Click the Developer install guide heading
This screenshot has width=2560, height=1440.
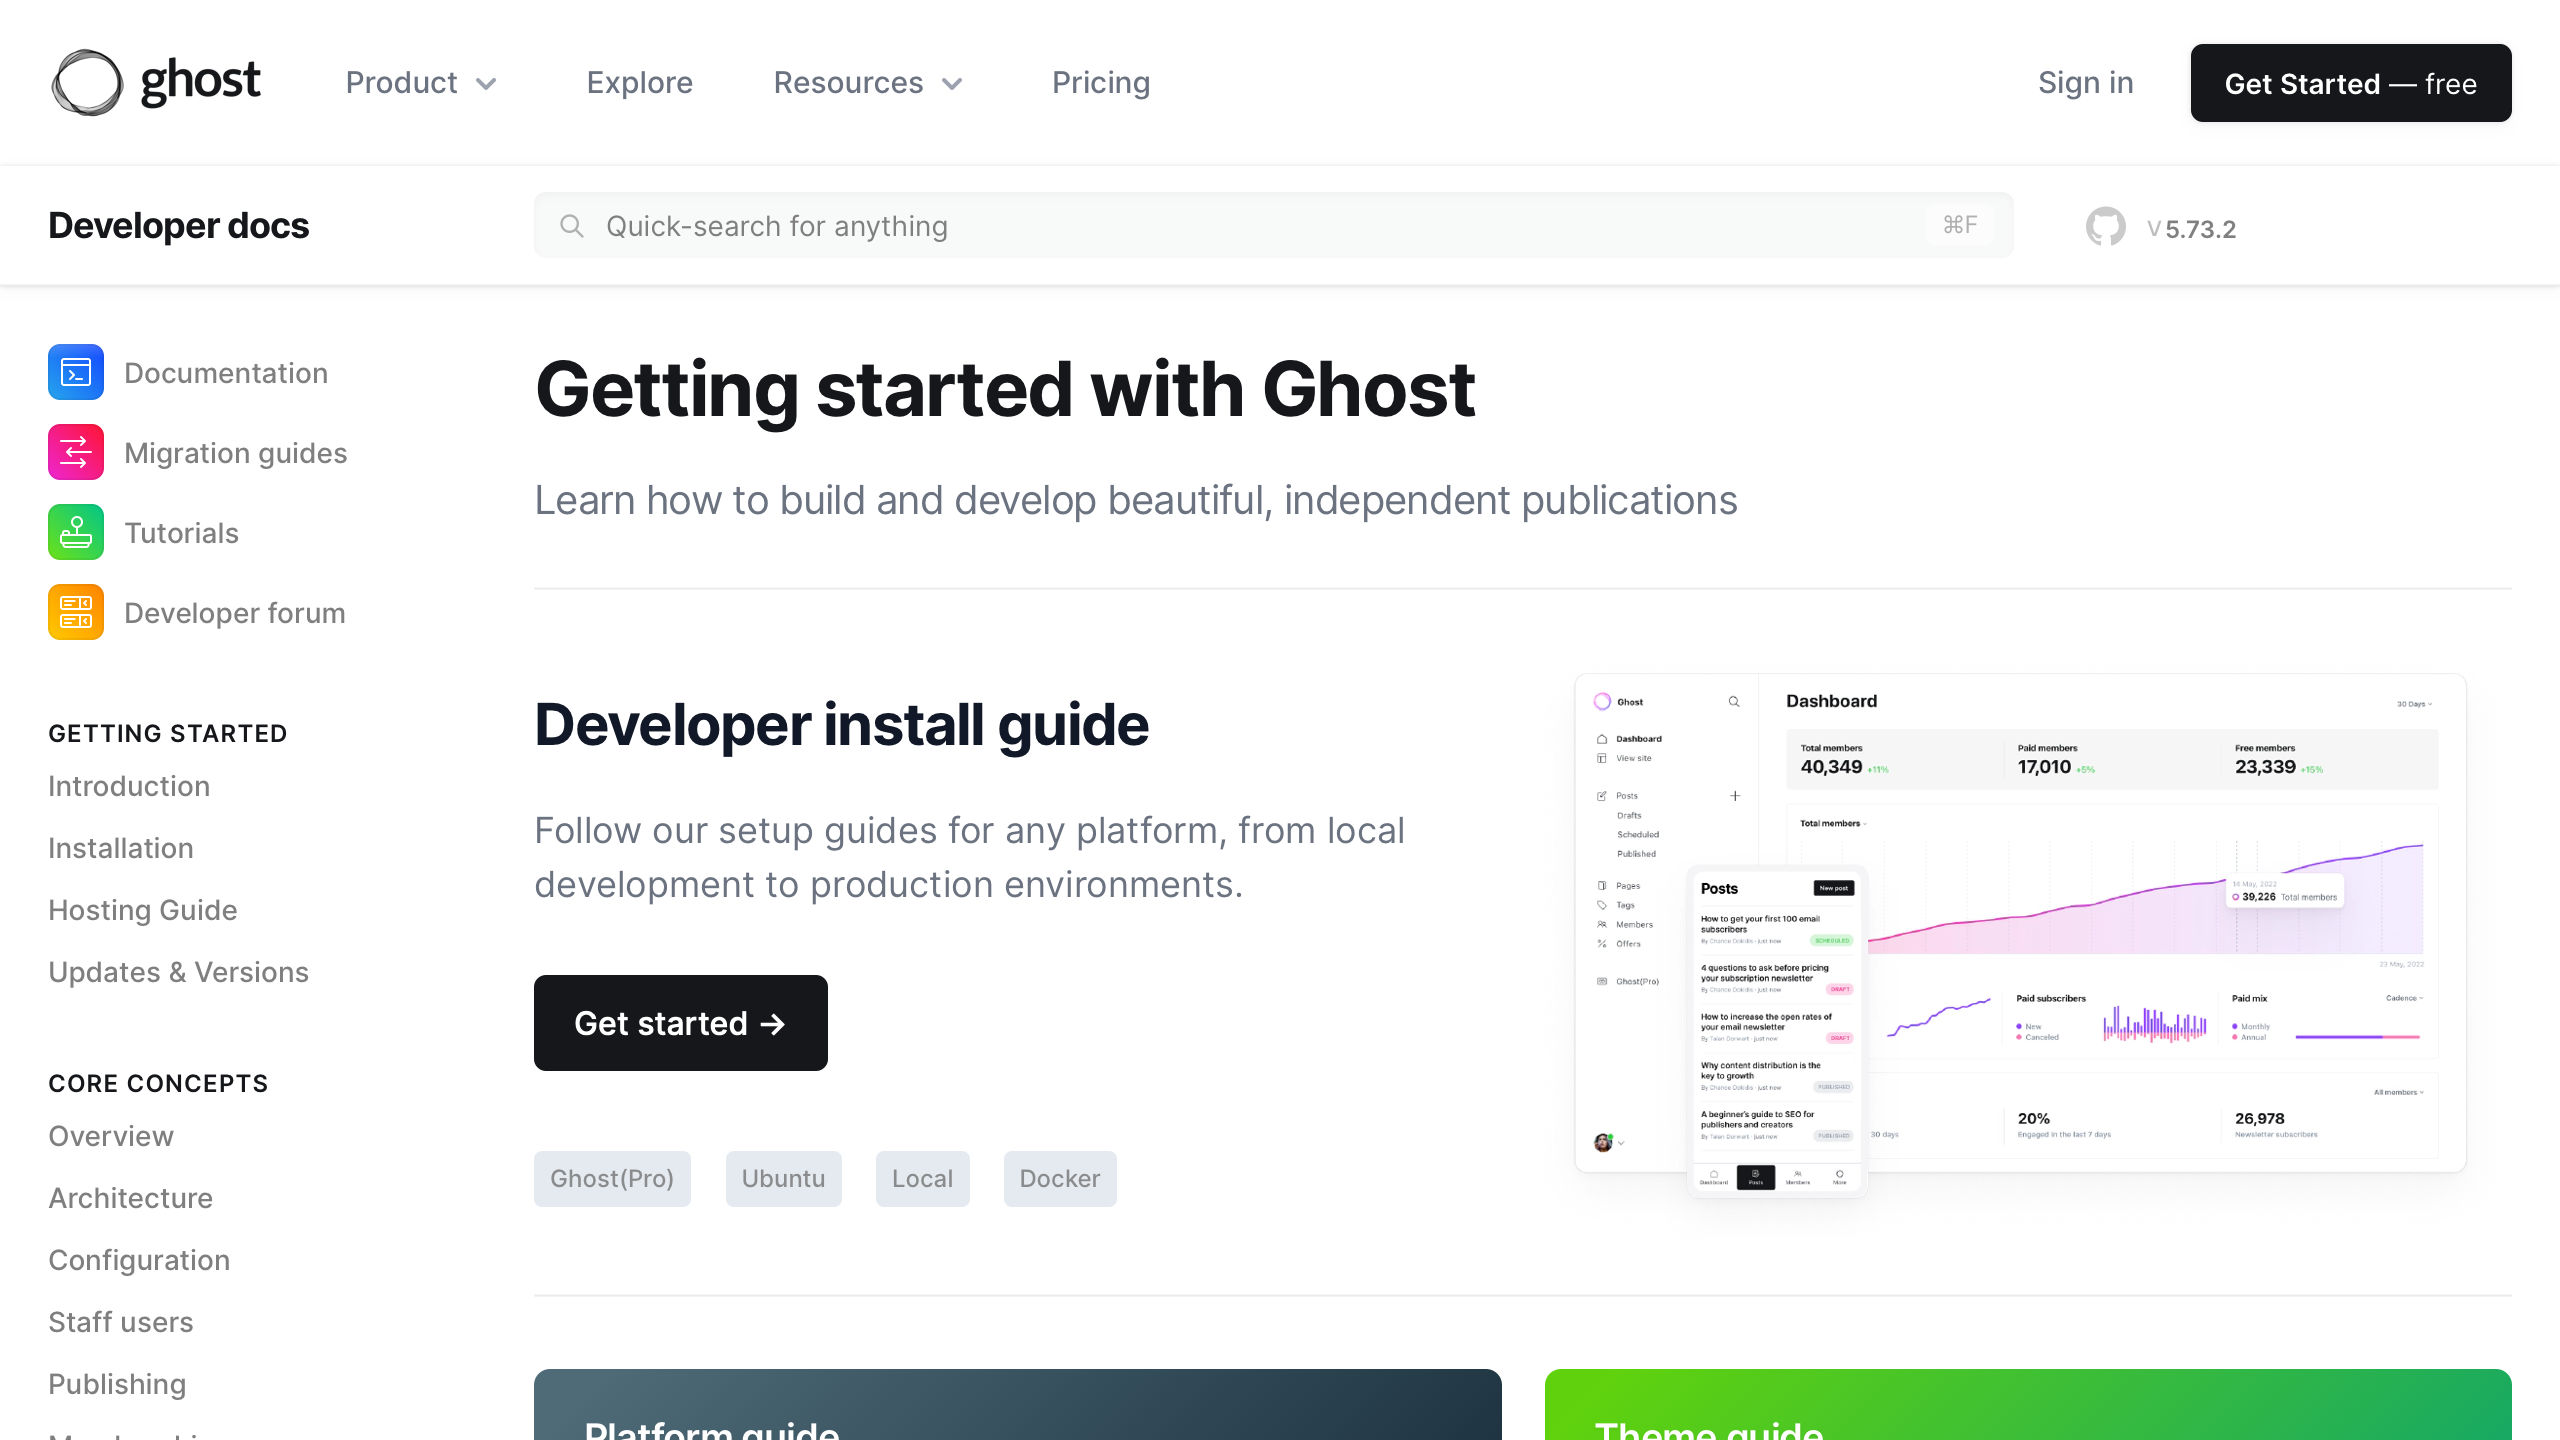coord(841,725)
